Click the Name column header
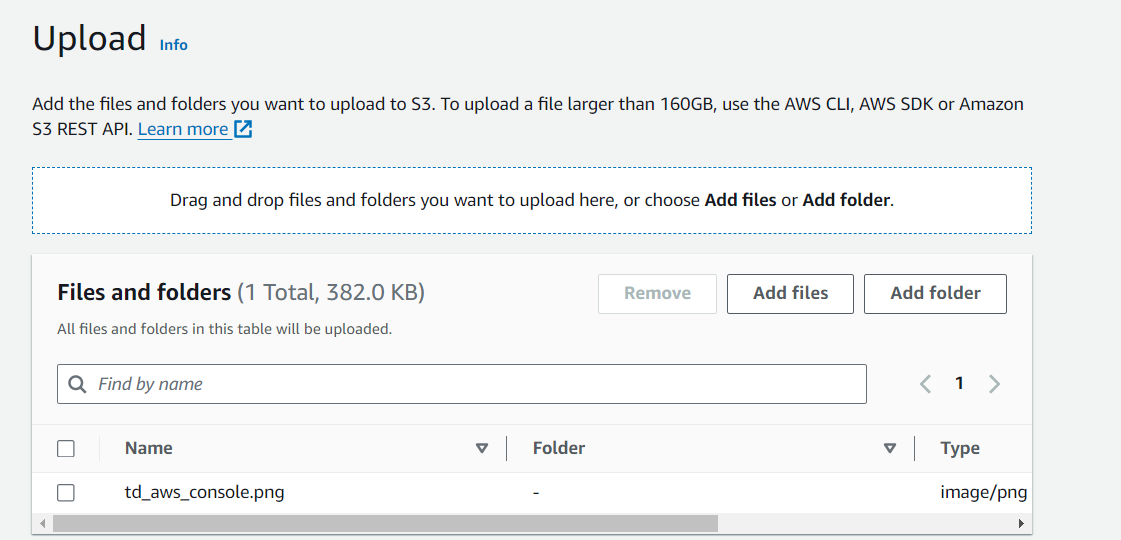This screenshot has height=540, width=1121. 149,448
